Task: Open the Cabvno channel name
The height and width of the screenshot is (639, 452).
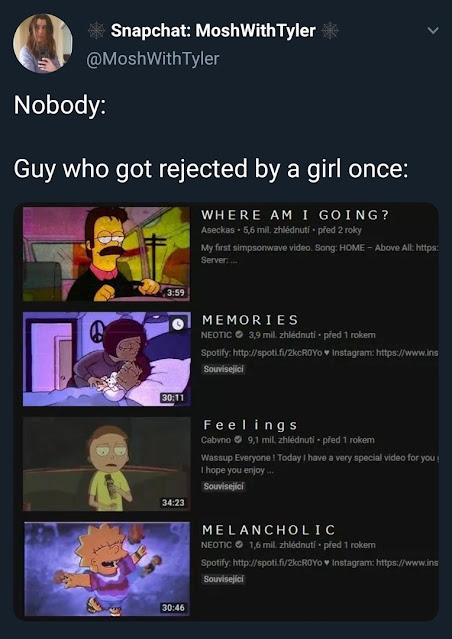Action: tap(216, 440)
